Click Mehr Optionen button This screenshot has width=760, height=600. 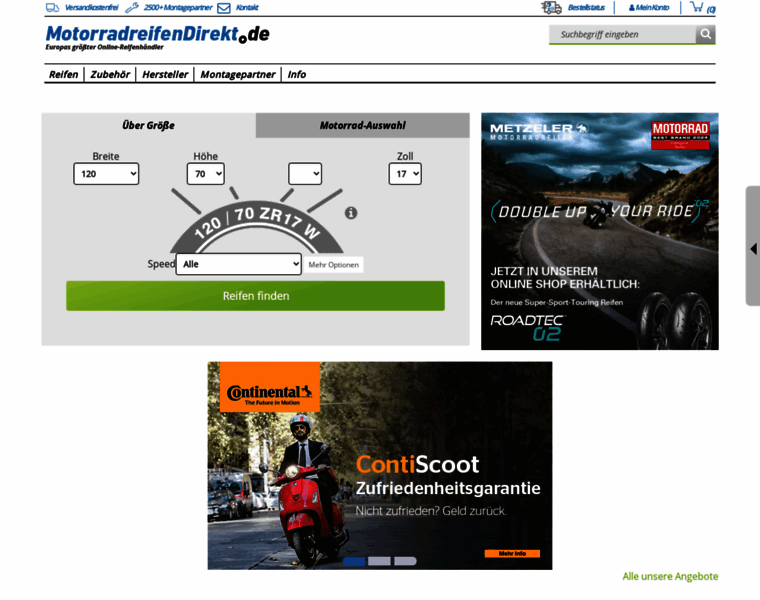333,265
